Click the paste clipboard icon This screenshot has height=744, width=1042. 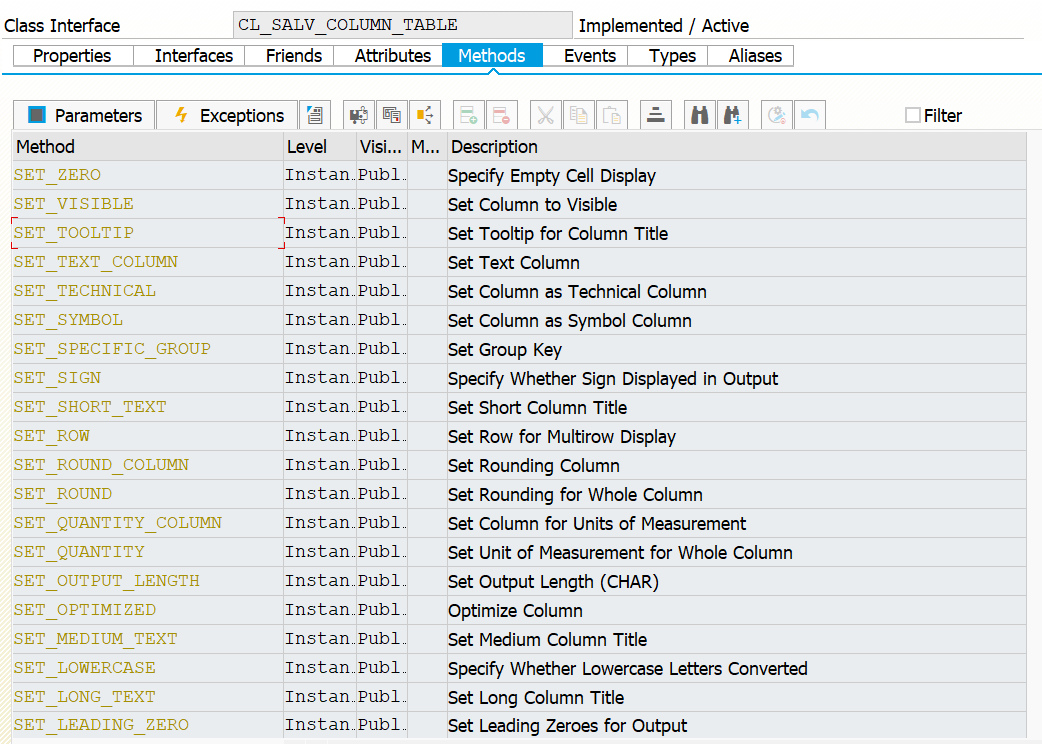(x=612, y=115)
